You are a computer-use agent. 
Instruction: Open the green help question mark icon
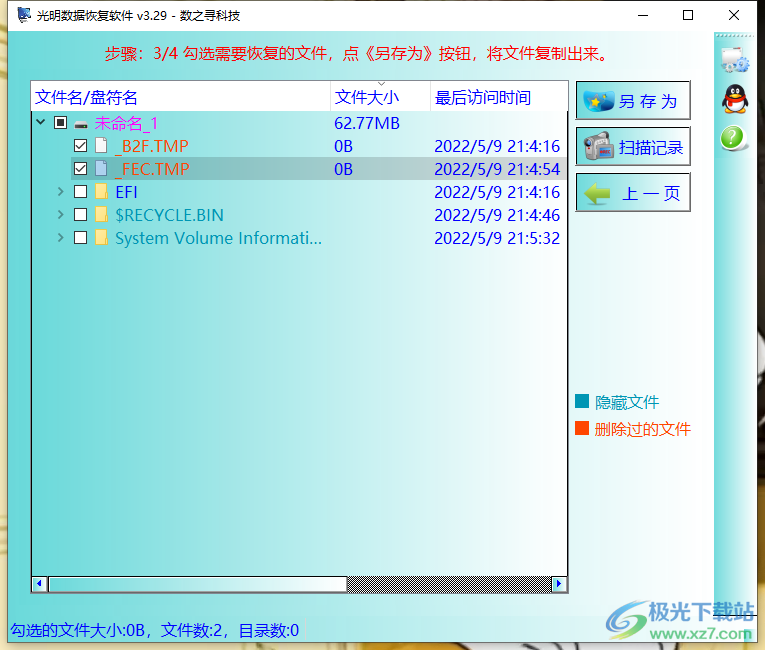pos(733,138)
